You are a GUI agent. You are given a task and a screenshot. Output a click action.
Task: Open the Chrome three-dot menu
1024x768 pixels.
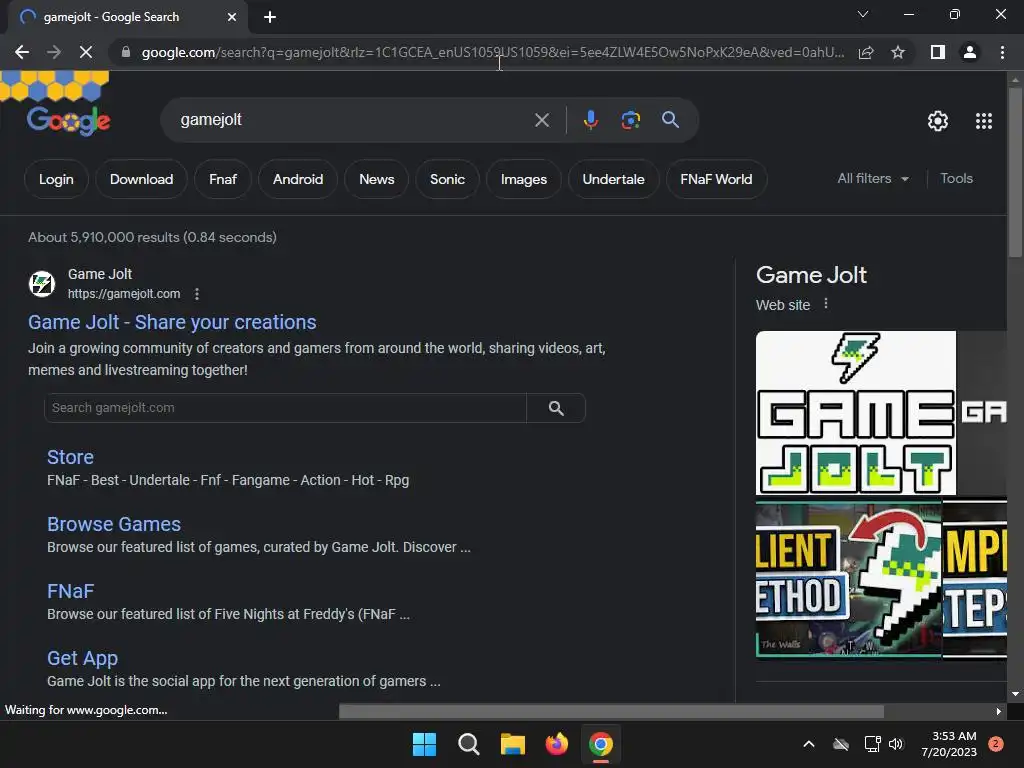coord(1002,52)
